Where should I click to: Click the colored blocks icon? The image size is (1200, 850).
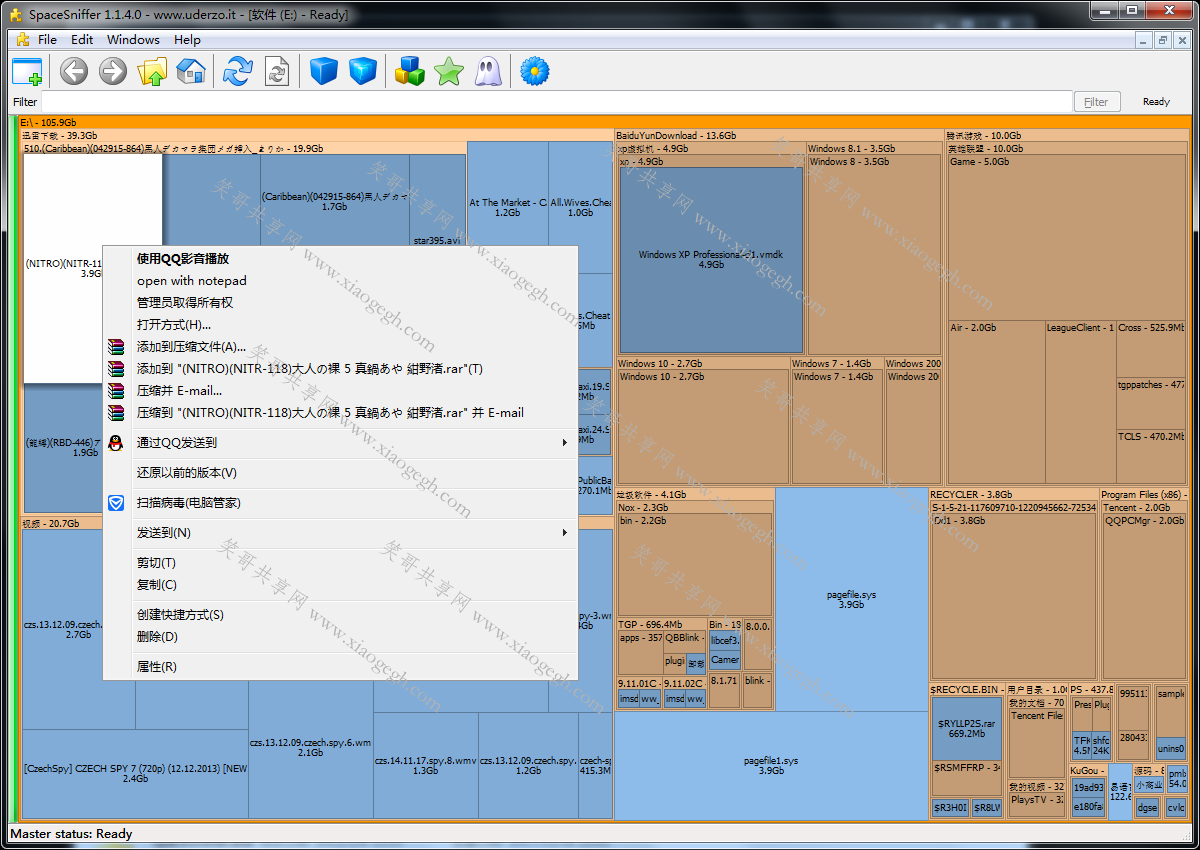click(410, 71)
